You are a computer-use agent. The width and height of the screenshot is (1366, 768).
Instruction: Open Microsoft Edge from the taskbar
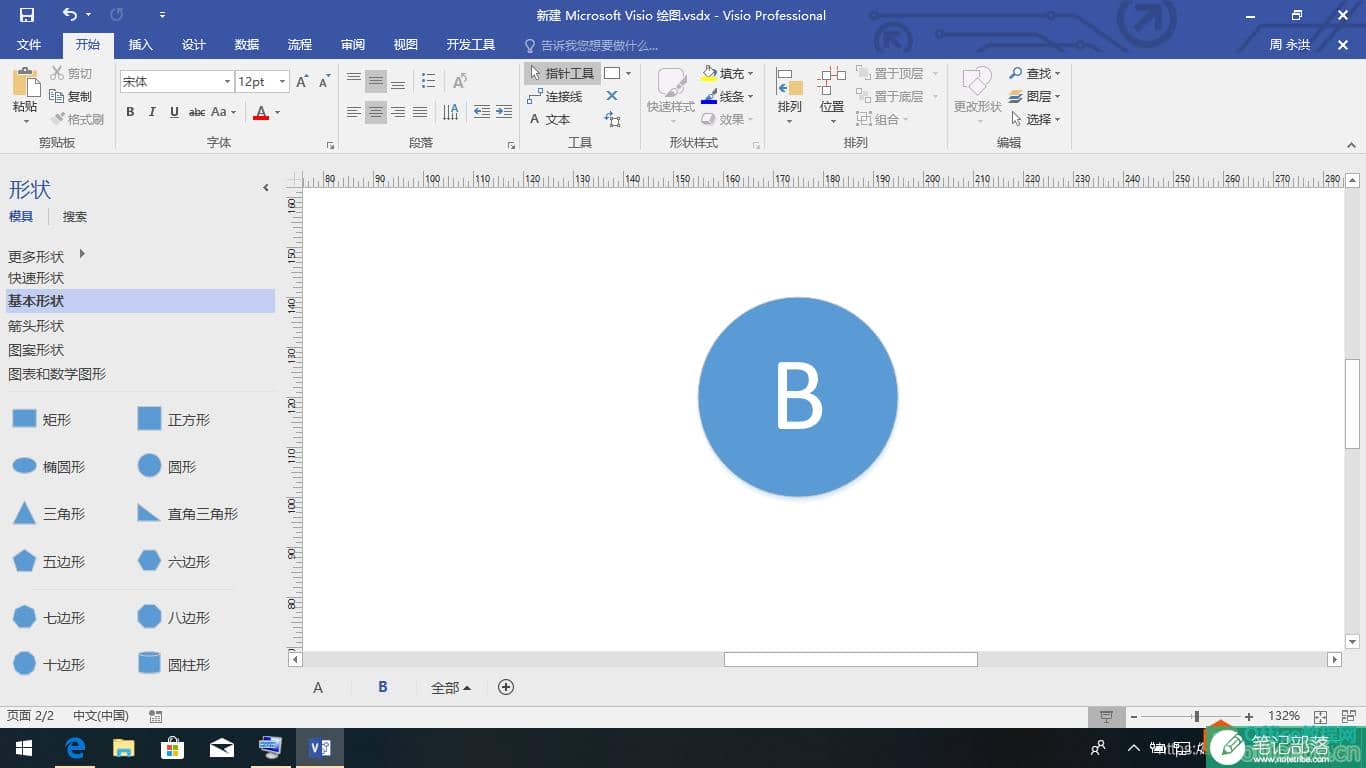coord(75,747)
